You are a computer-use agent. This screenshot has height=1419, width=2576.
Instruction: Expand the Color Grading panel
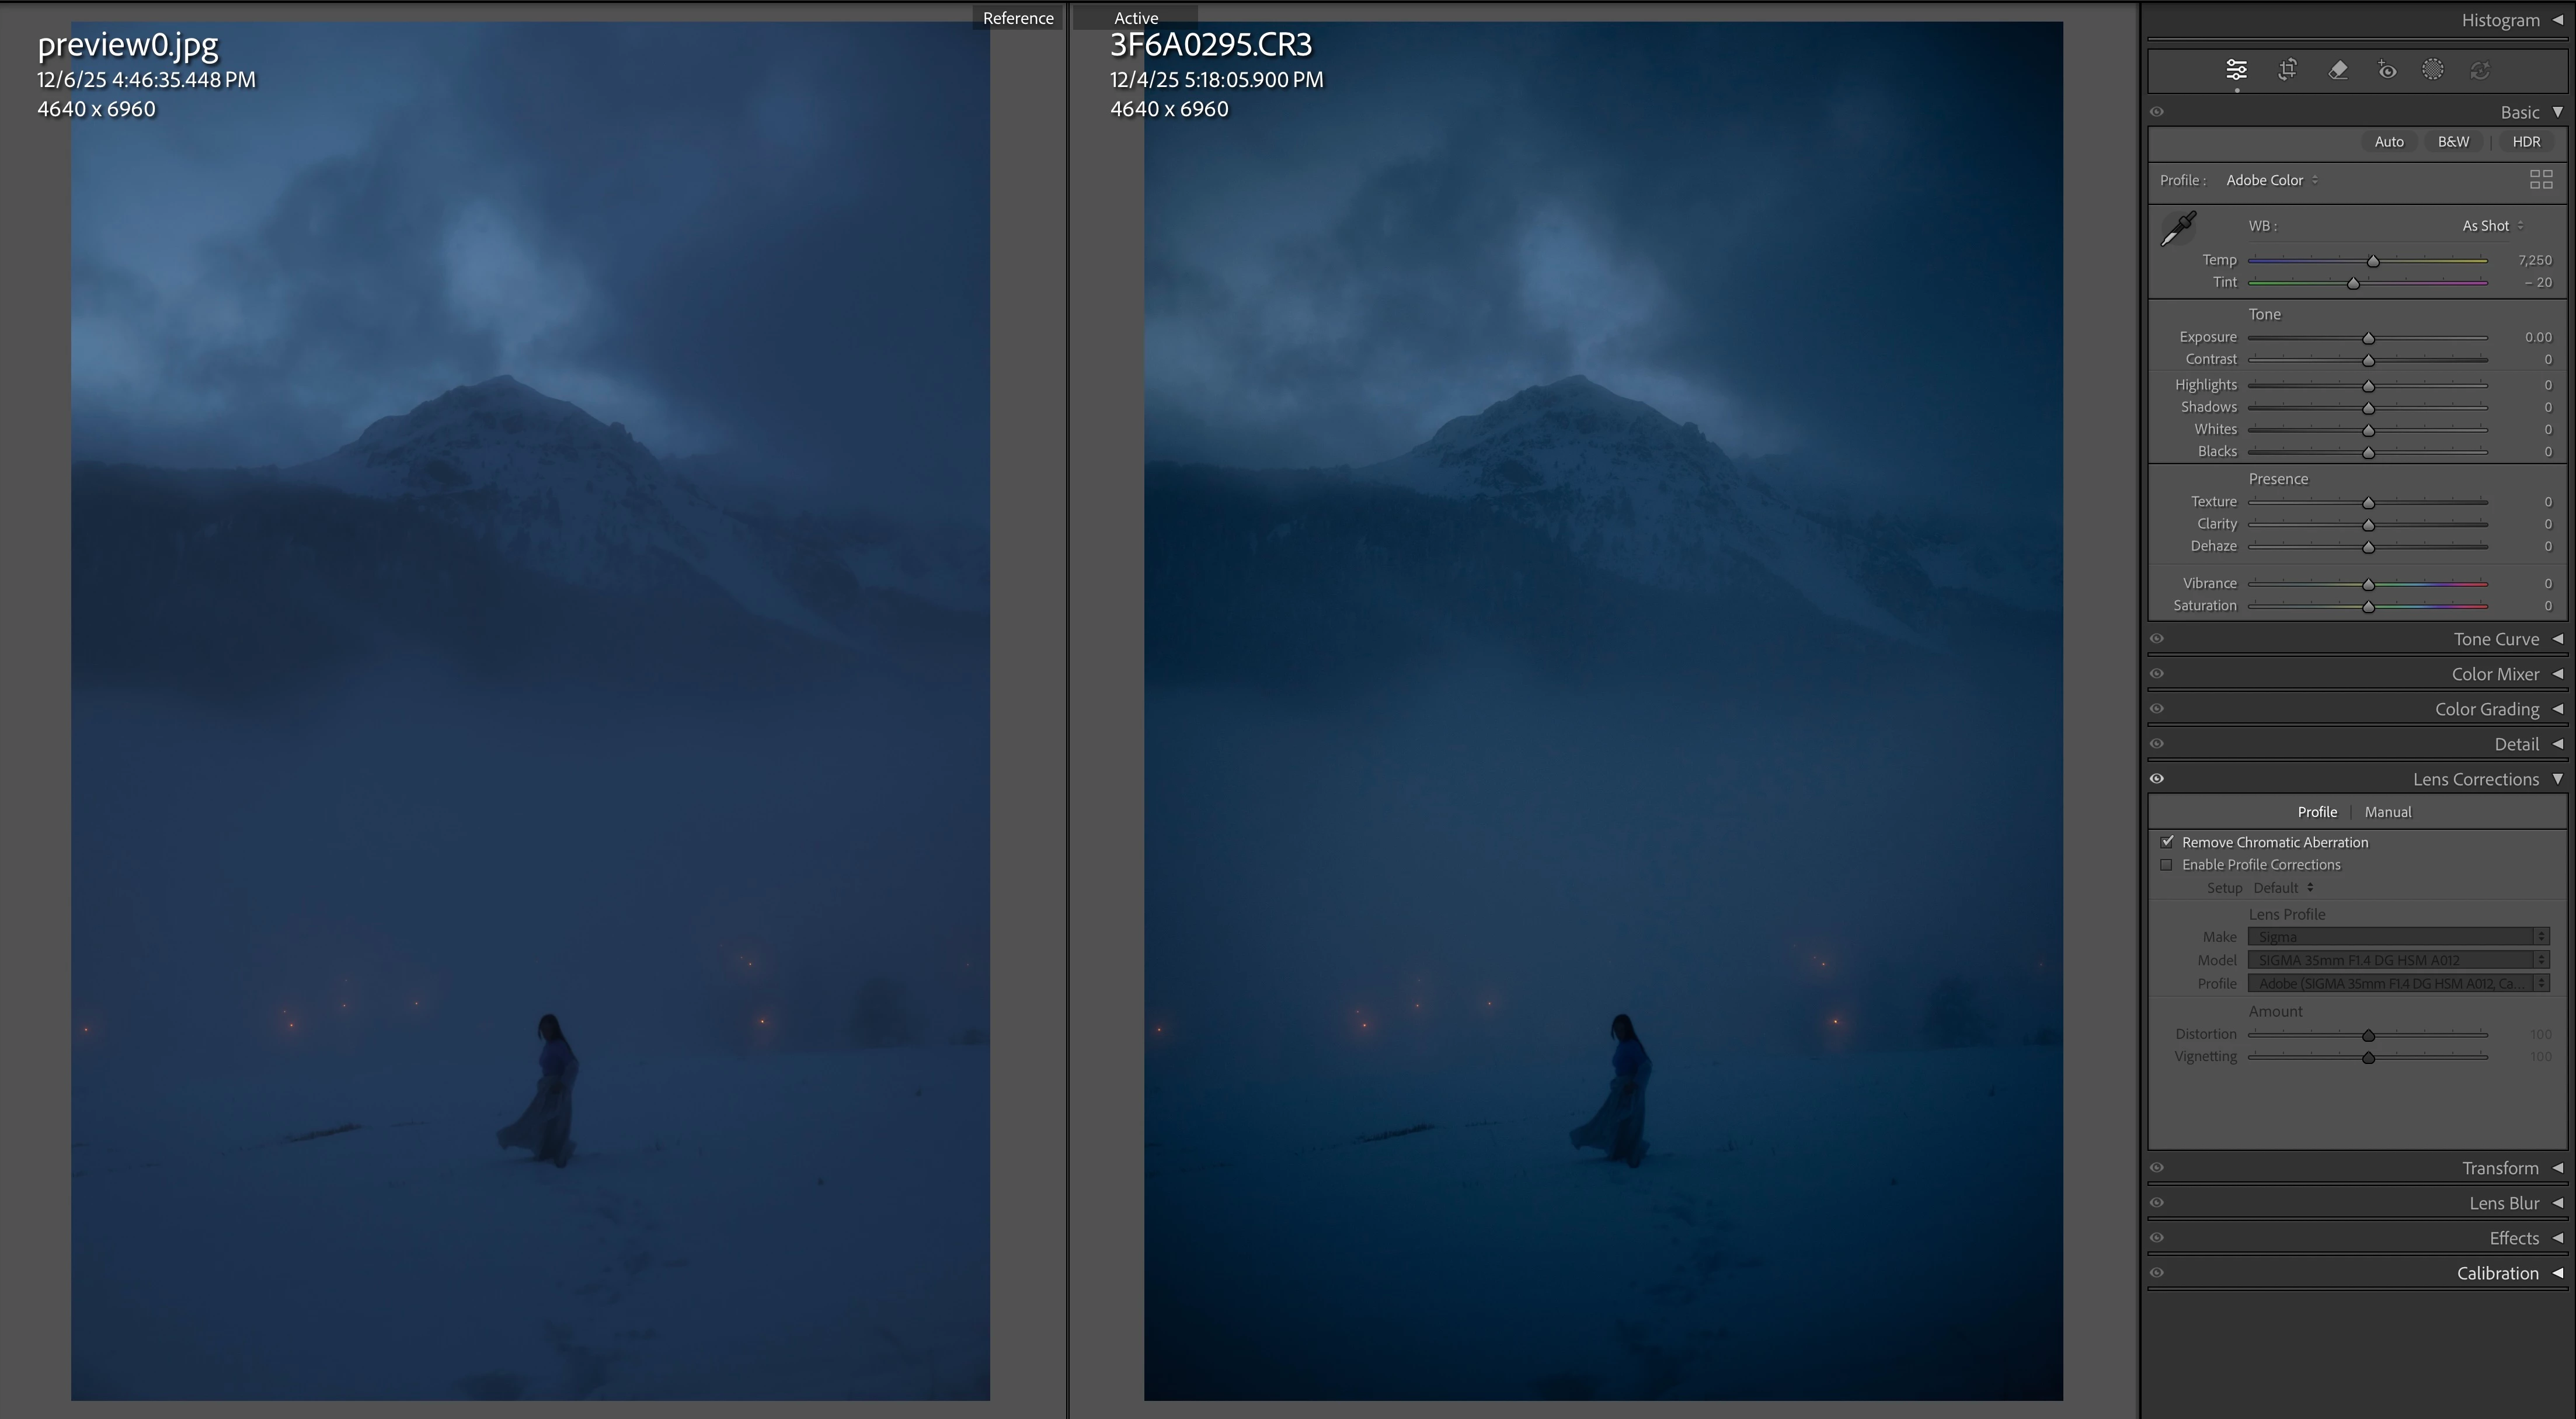coord(2558,709)
